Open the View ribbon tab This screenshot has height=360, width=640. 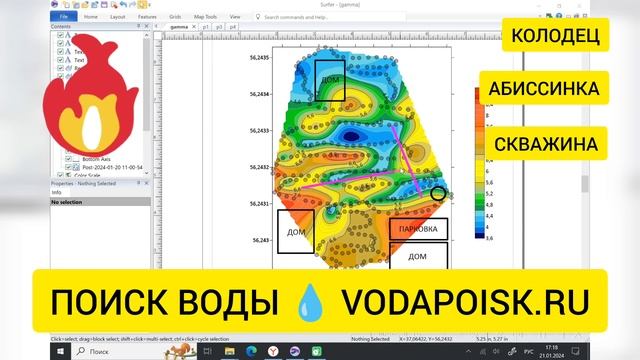235,17
